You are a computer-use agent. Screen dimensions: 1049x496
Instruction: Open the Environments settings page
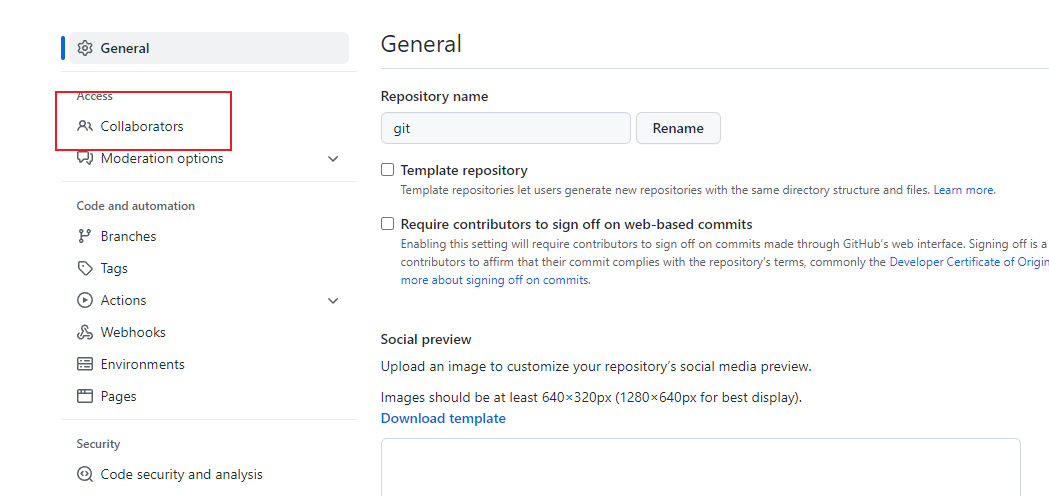tap(142, 364)
